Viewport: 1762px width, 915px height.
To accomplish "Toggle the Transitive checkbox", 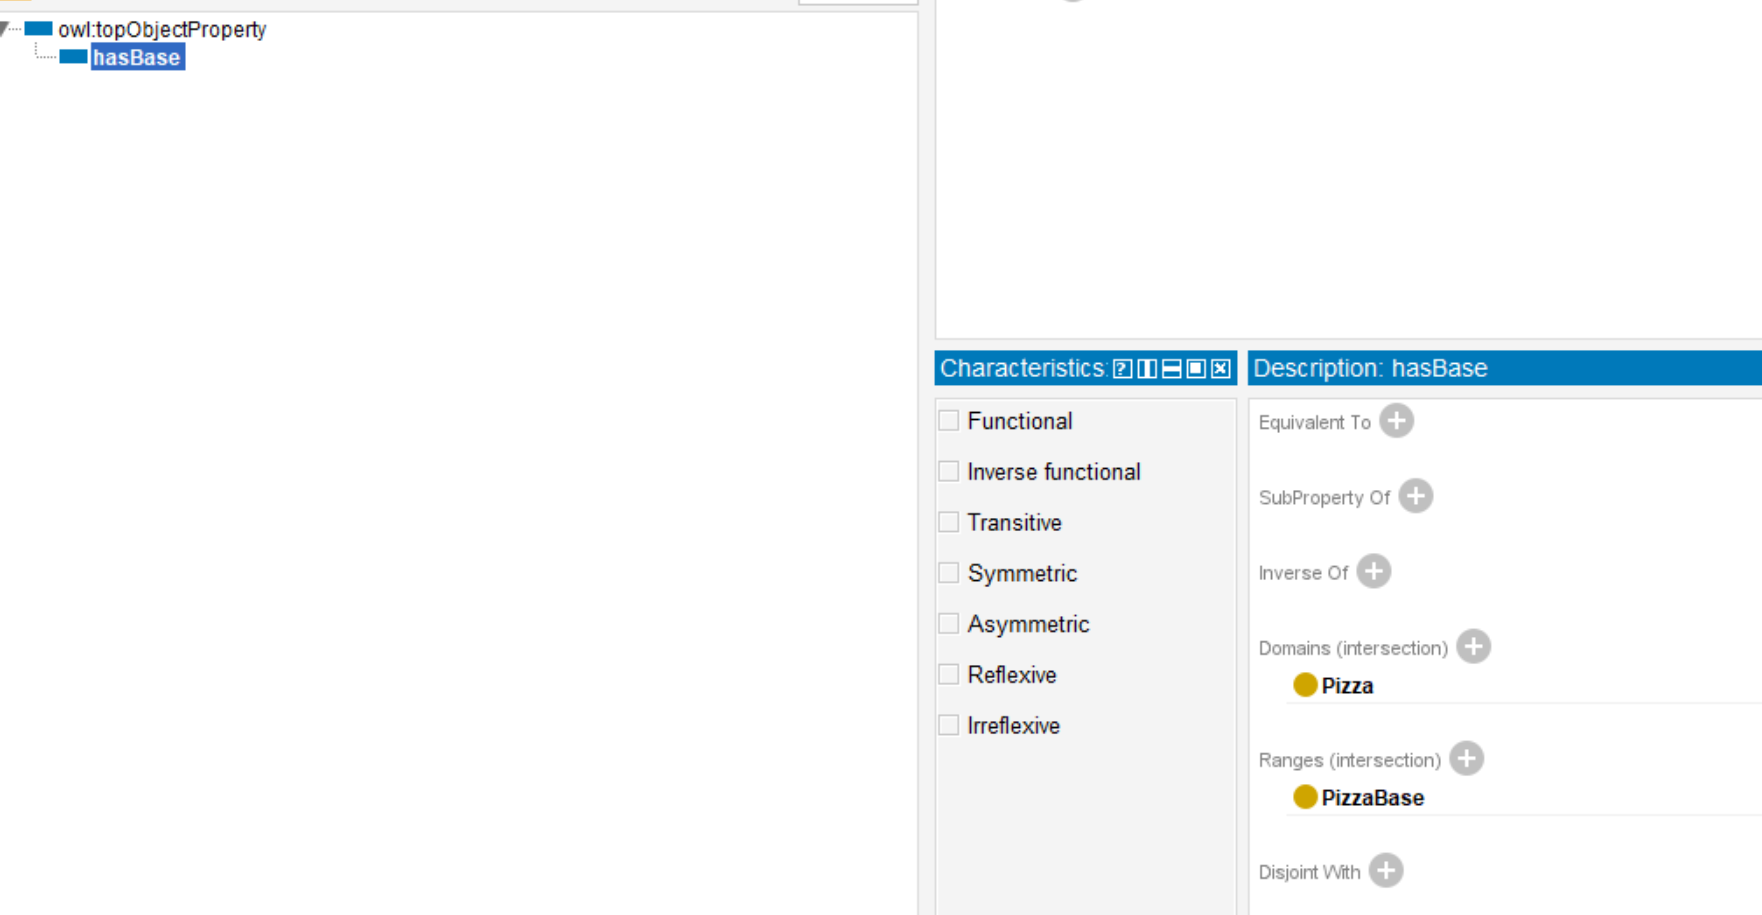I will coord(949,522).
